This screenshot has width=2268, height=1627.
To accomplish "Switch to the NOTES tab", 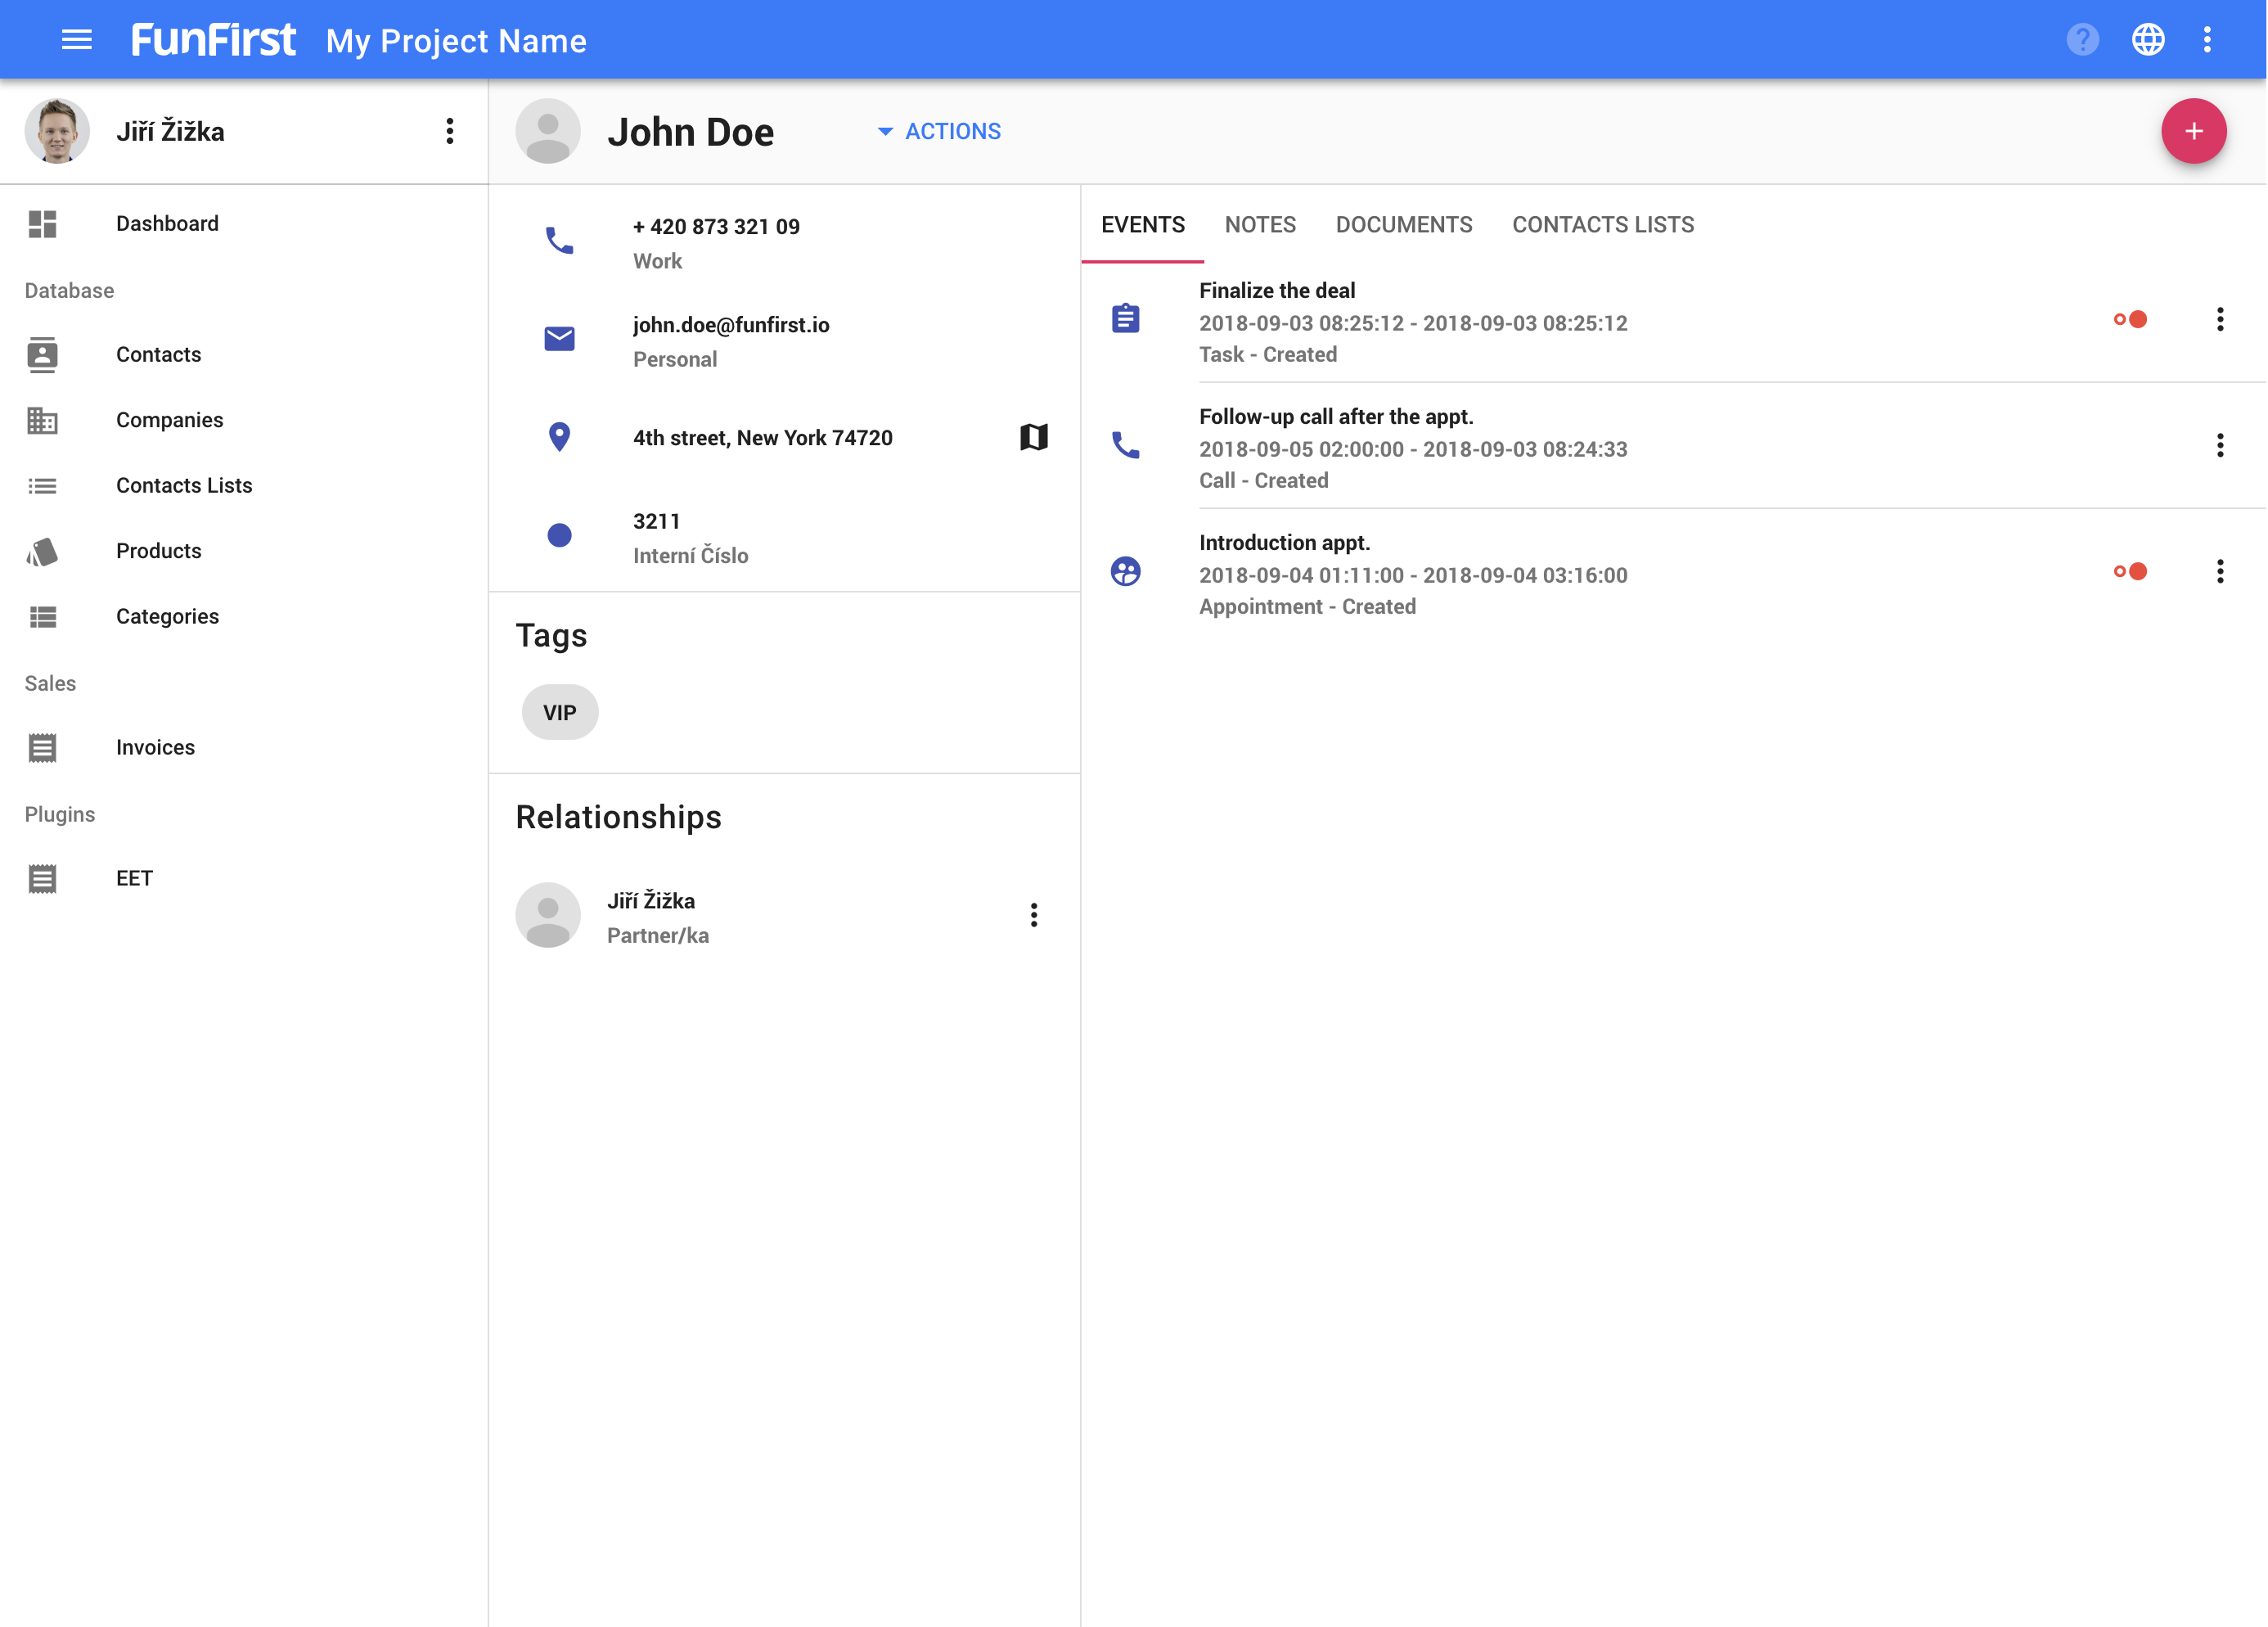I will pyautogui.click(x=1260, y=225).
